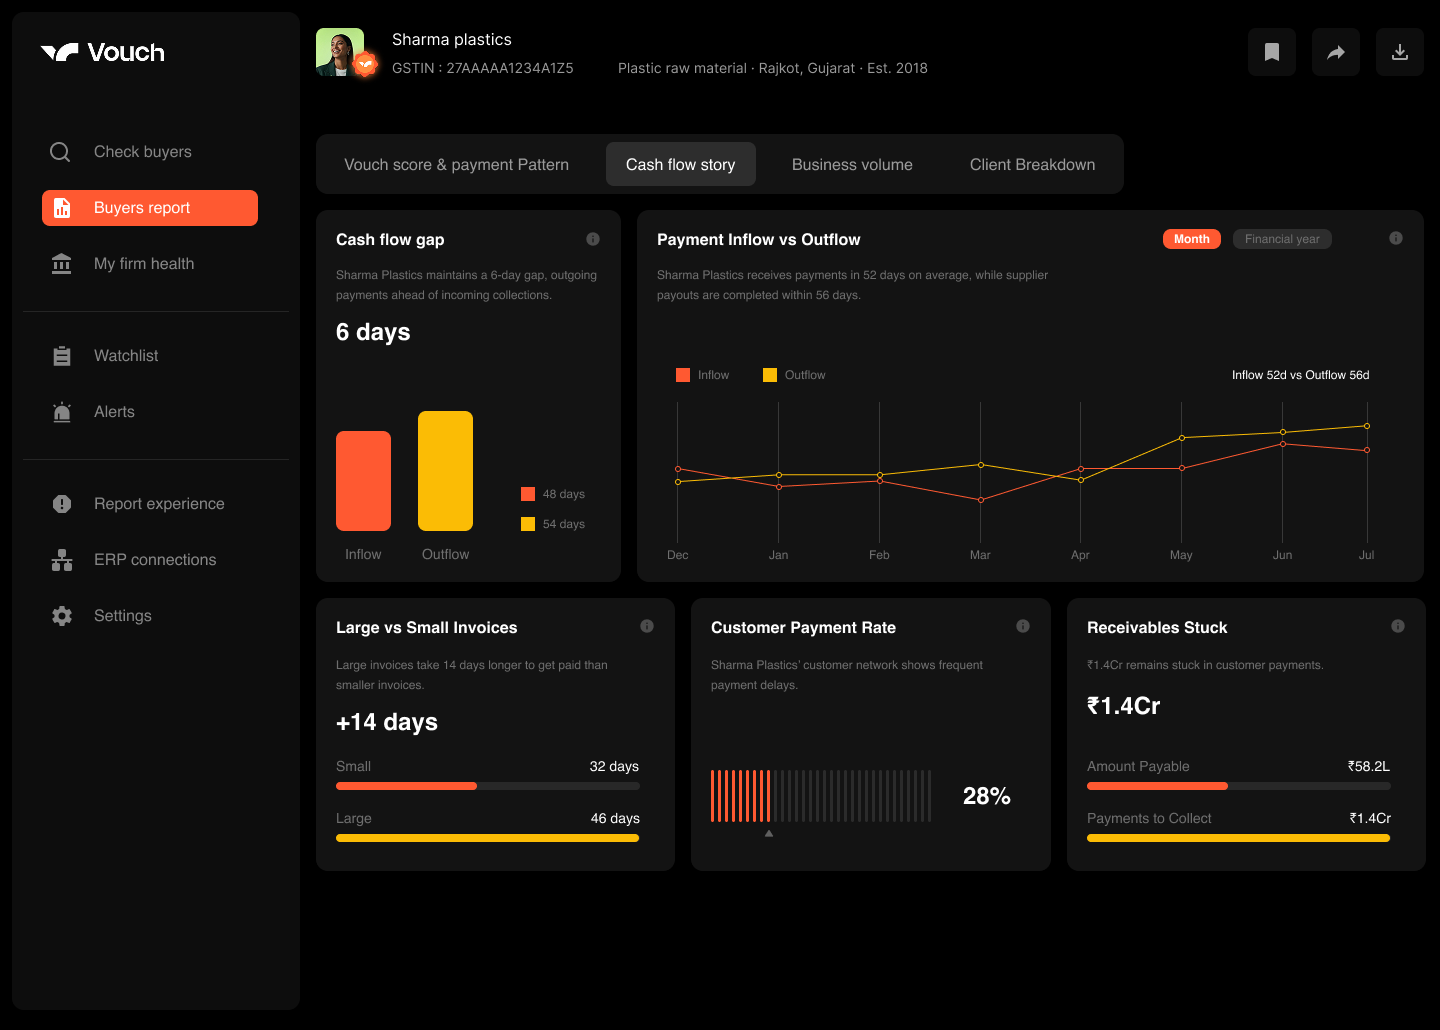
Task: Switch chart to Month view
Action: click(x=1192, y=239)
